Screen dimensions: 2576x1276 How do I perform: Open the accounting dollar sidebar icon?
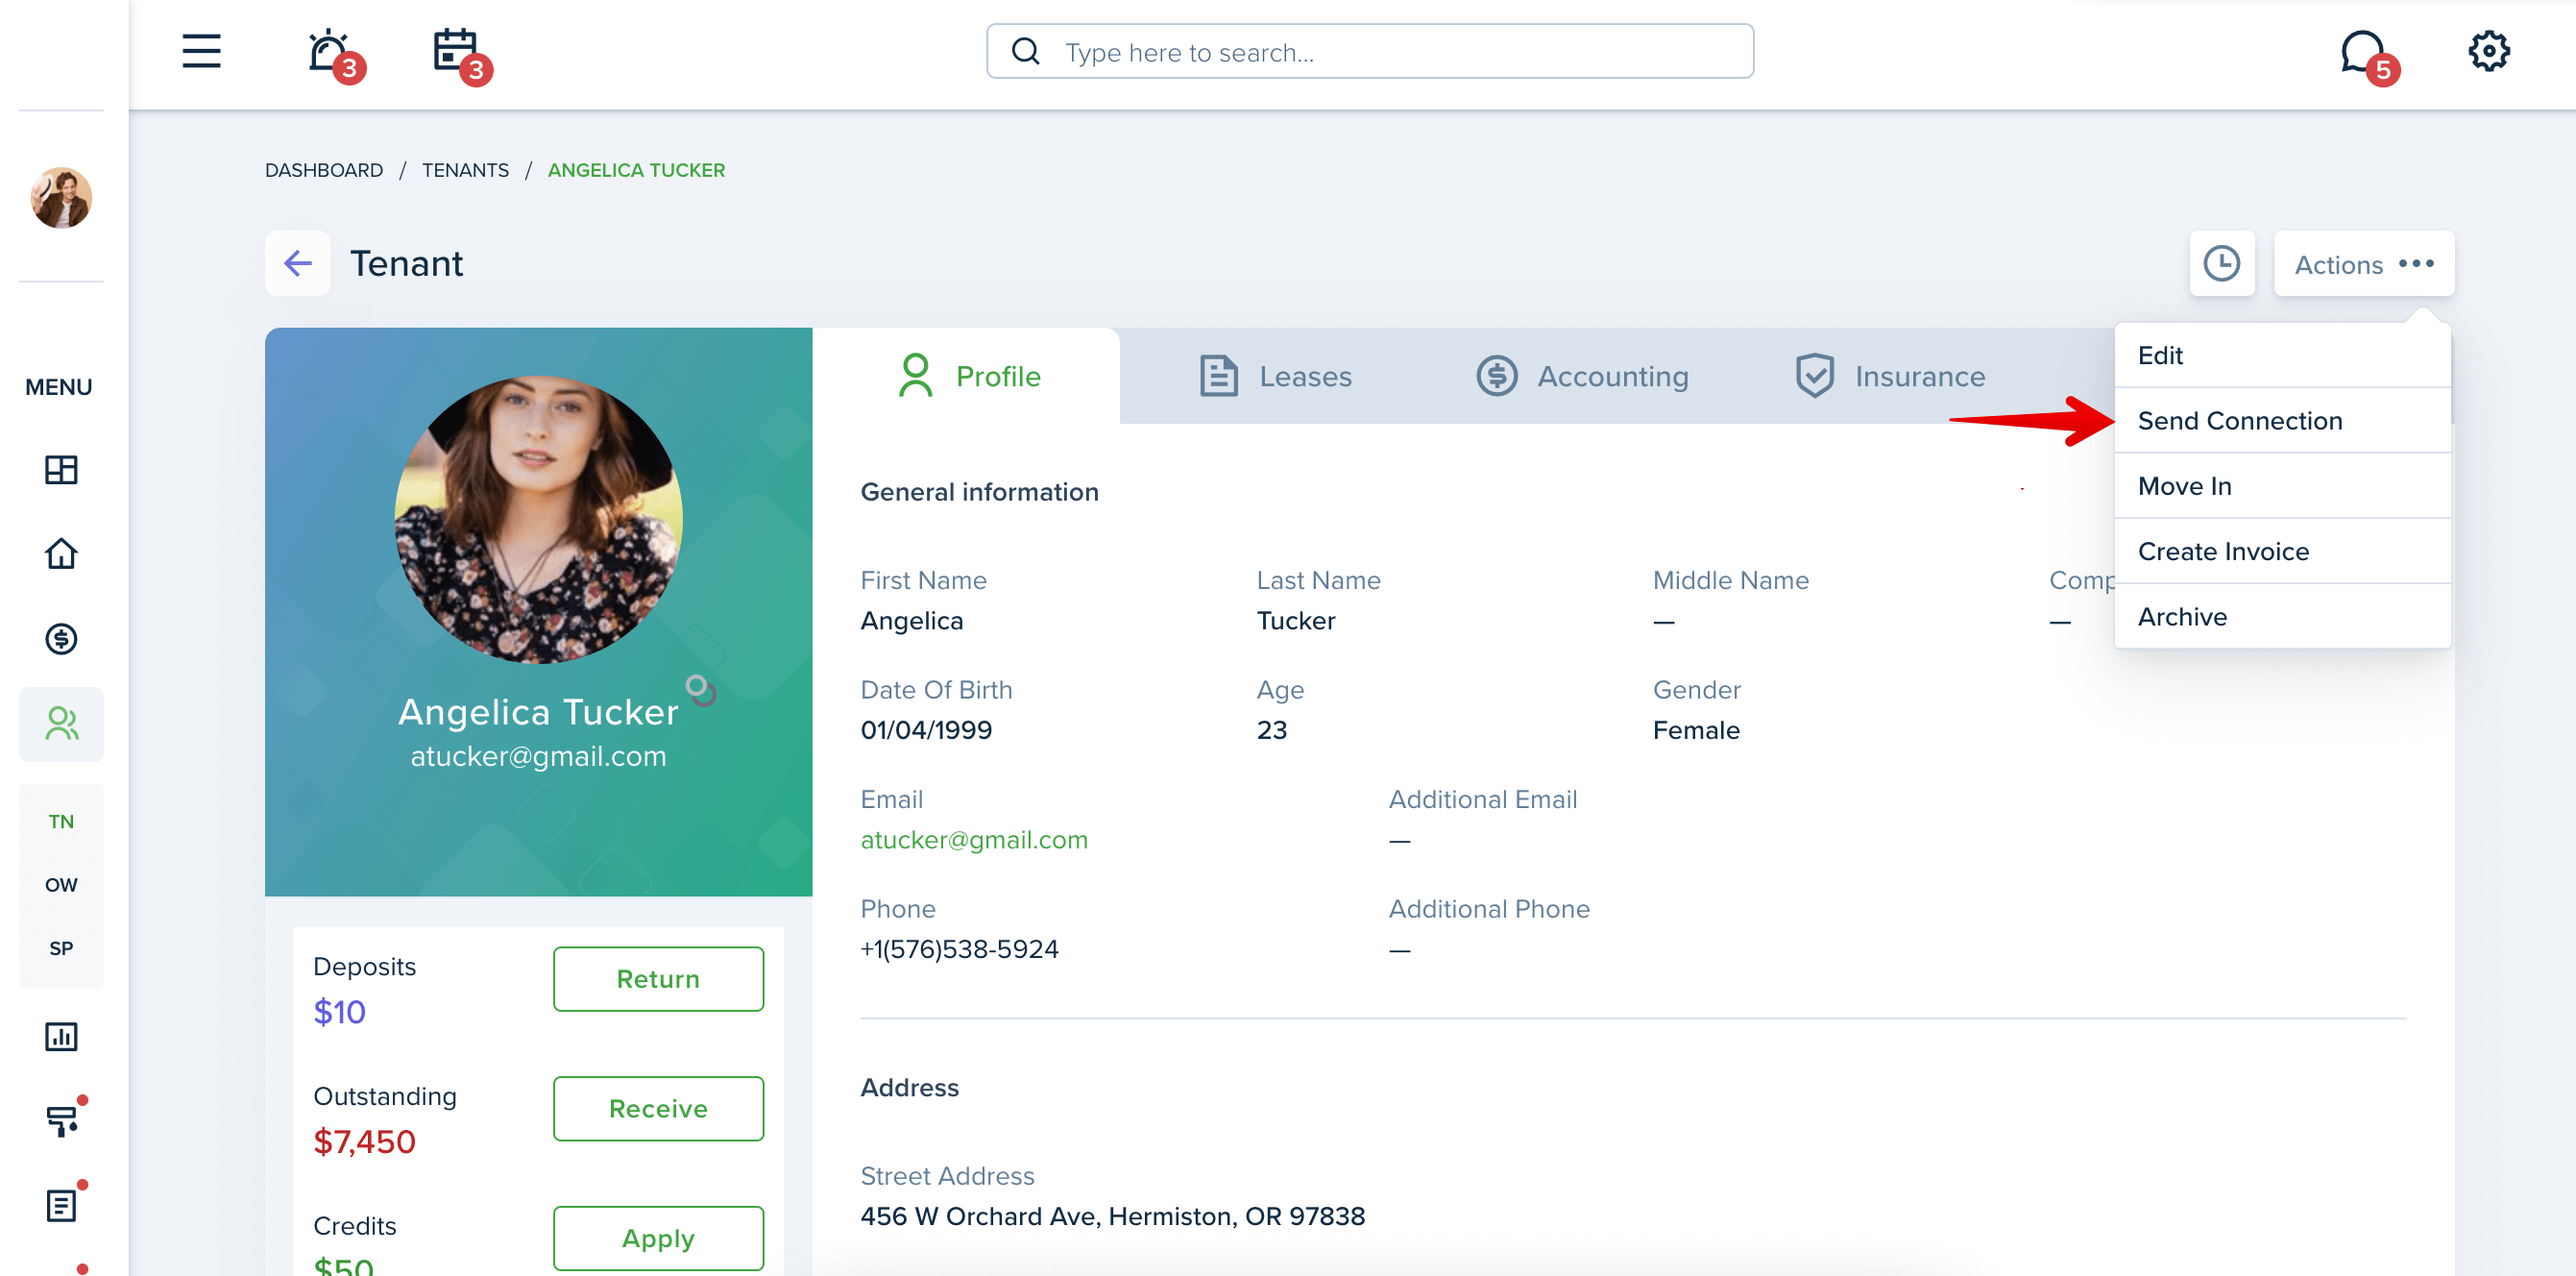61,638
